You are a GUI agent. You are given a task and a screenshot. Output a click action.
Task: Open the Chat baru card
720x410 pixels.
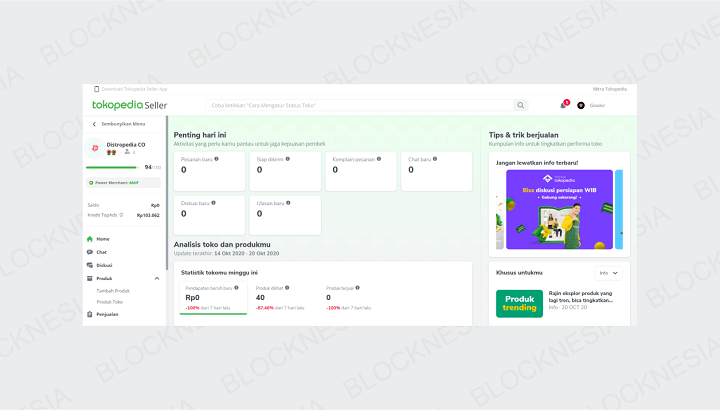[437, 171]
